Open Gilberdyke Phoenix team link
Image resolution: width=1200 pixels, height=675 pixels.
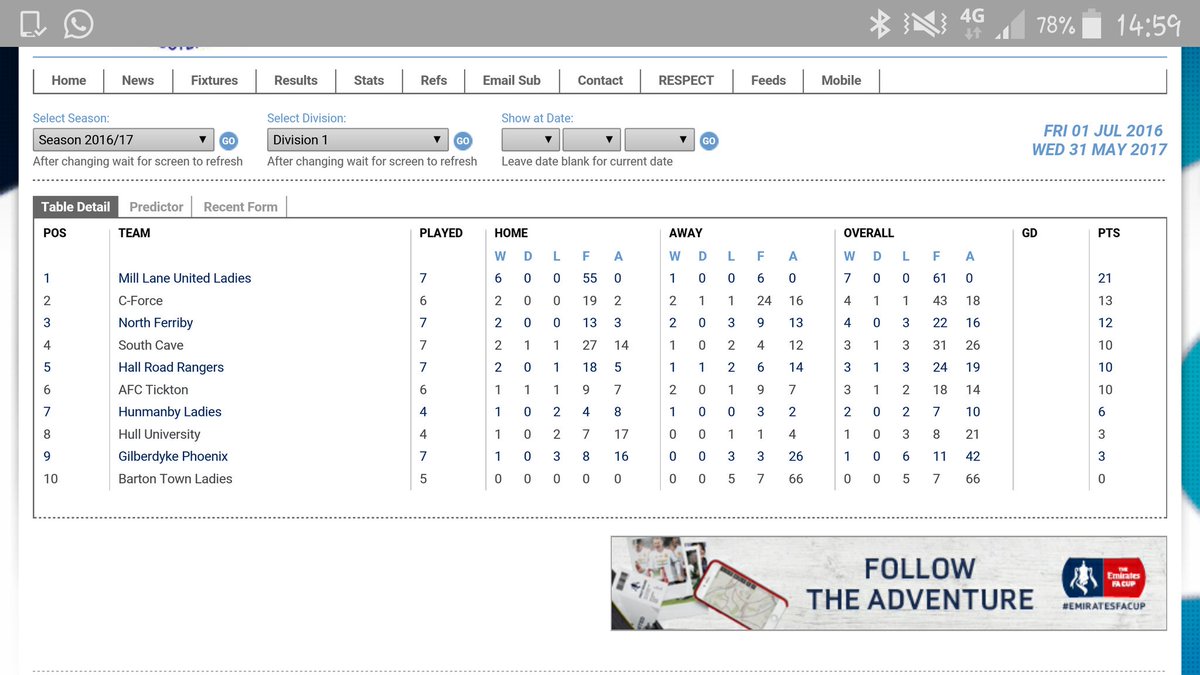click(173, 456)
